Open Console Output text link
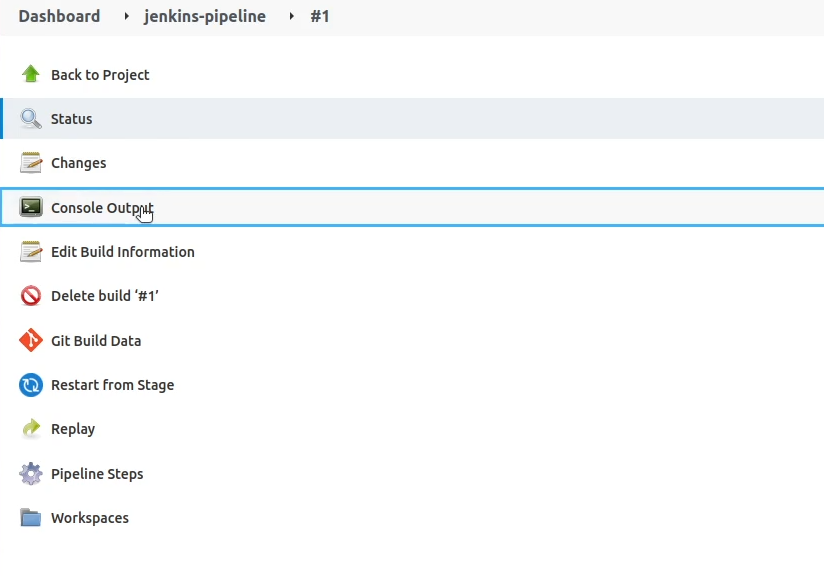The image size is (824, 576). (x=102, y=208)
